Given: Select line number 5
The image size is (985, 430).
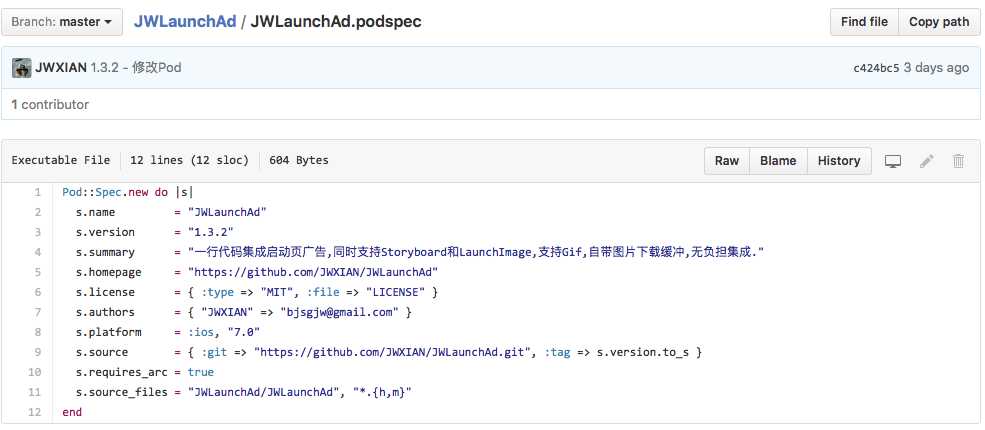Looking at the screenshot, I should 38,272.
